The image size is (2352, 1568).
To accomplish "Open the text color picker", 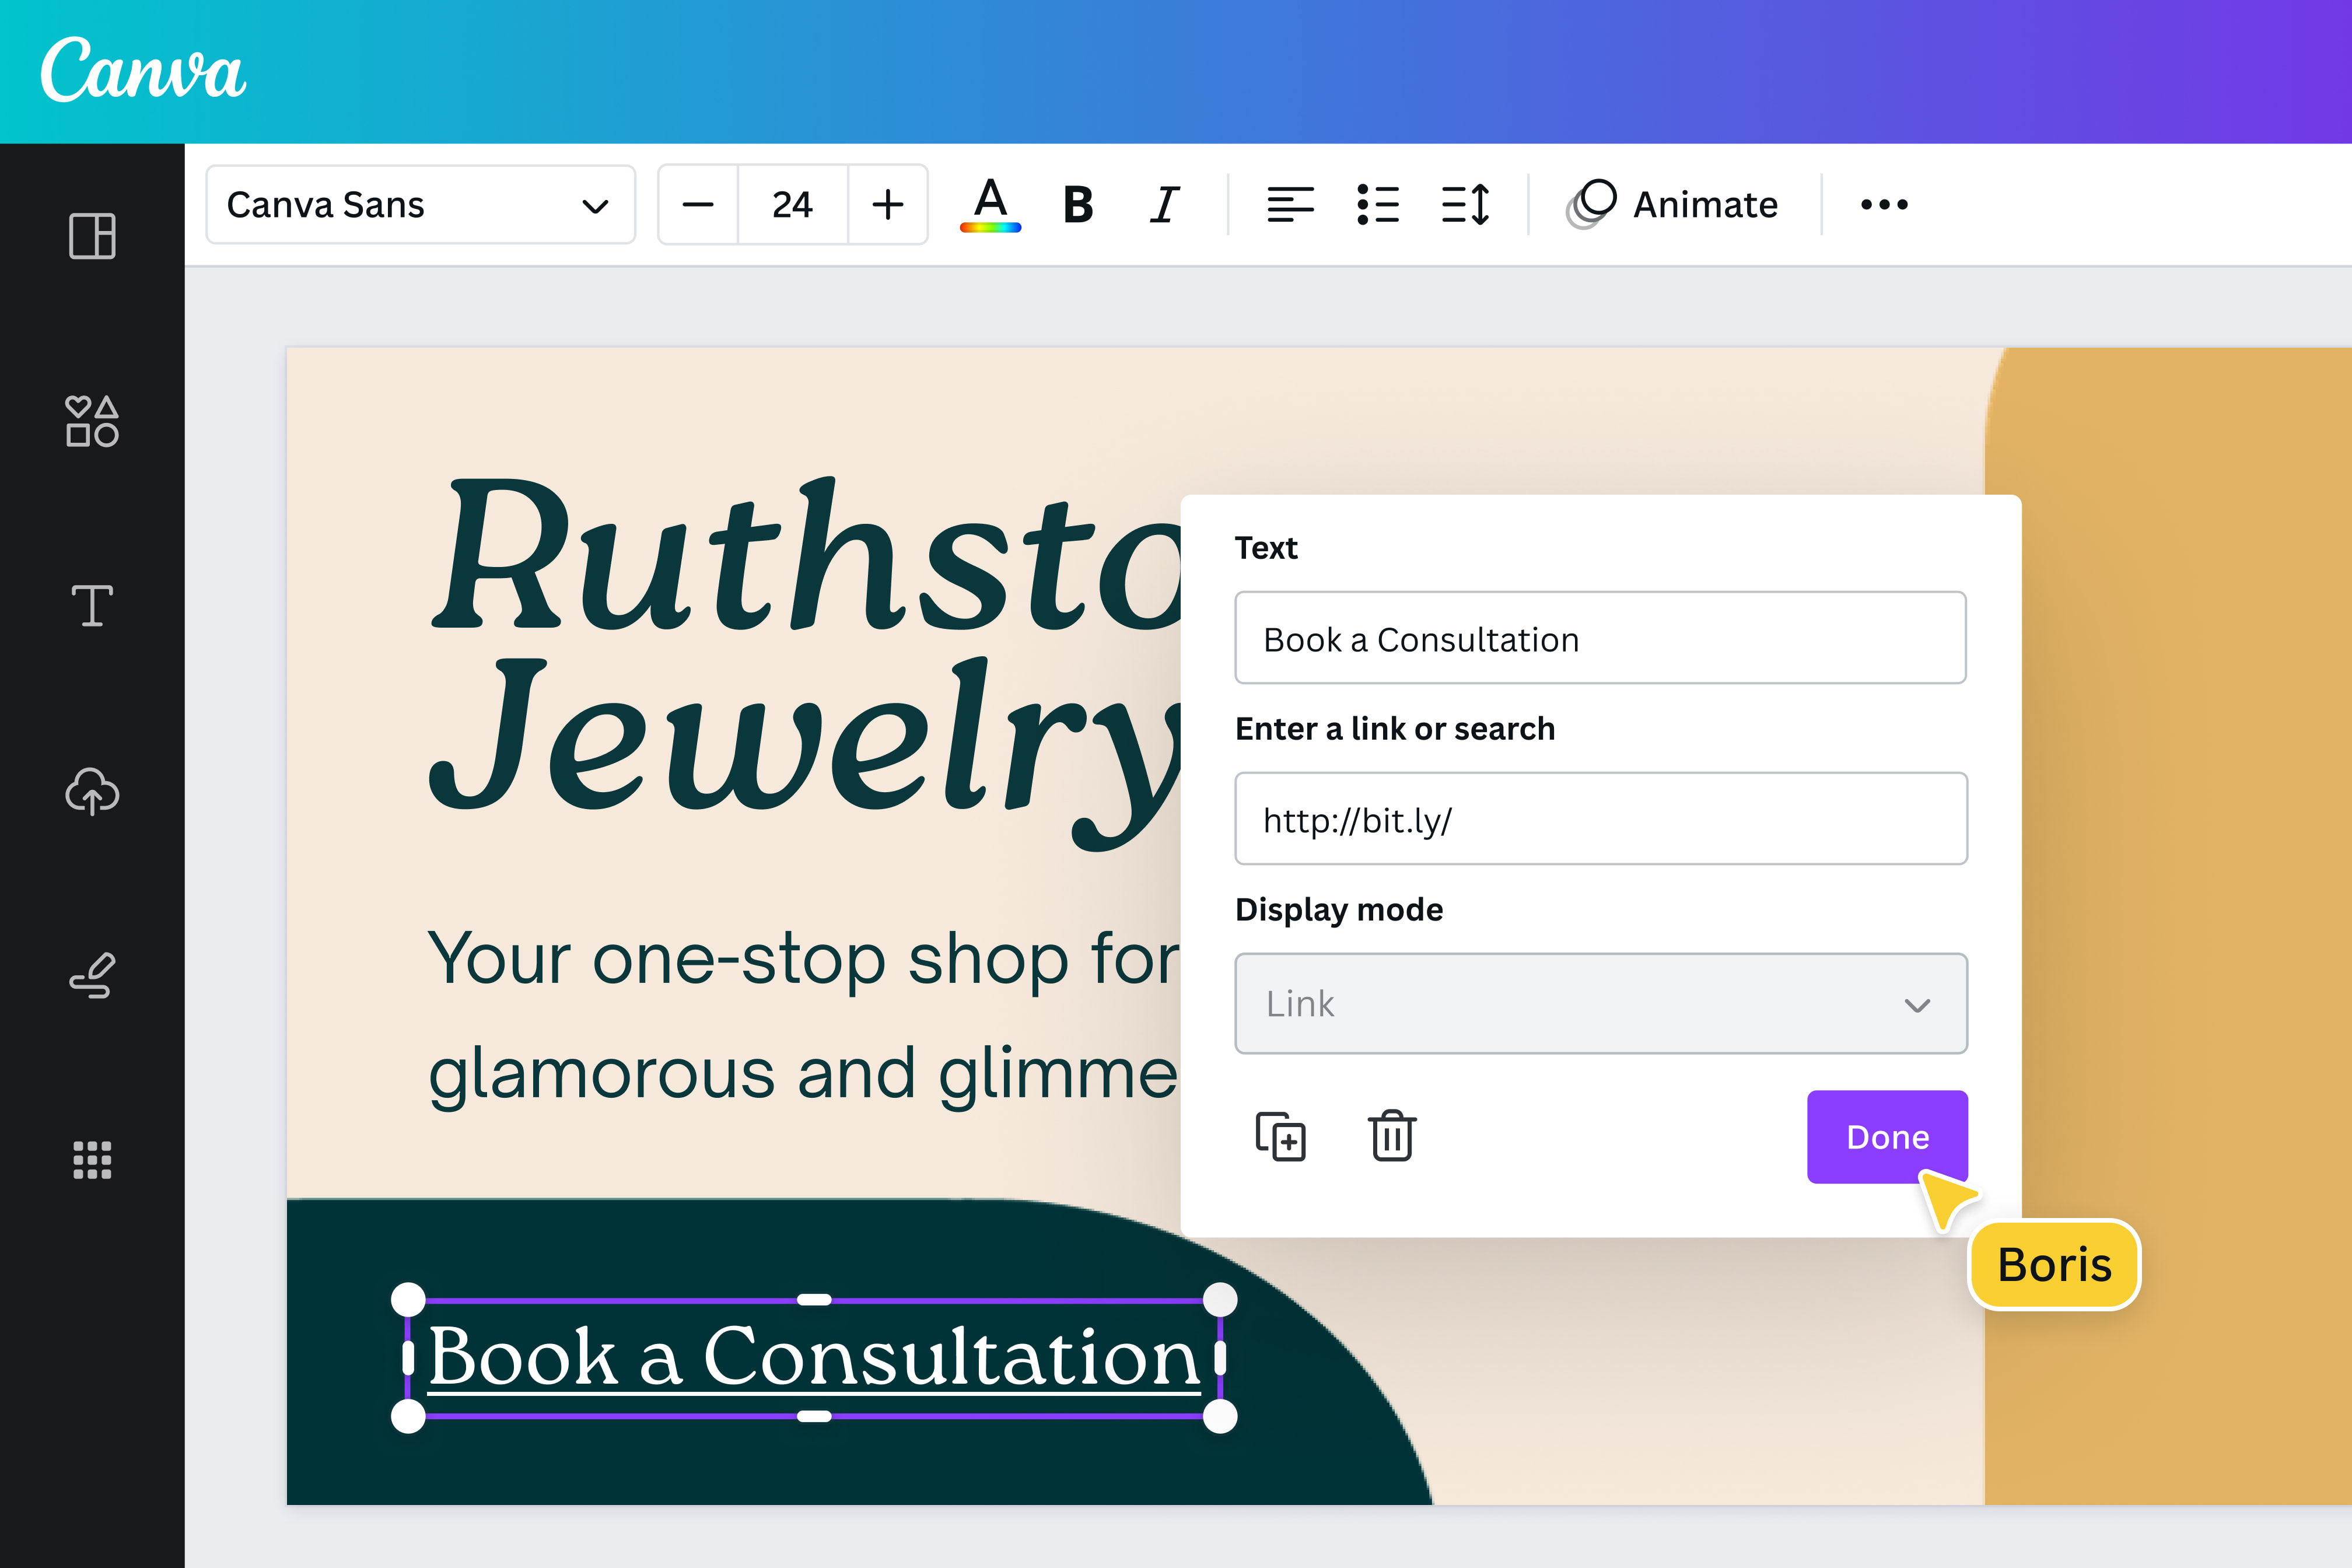I will 991,204.
